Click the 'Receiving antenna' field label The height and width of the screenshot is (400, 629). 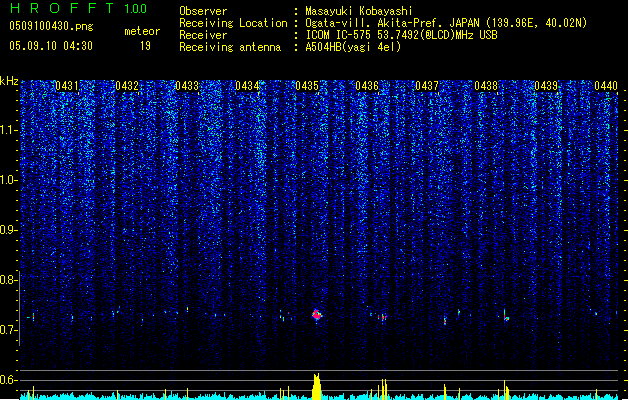point(230,47)
